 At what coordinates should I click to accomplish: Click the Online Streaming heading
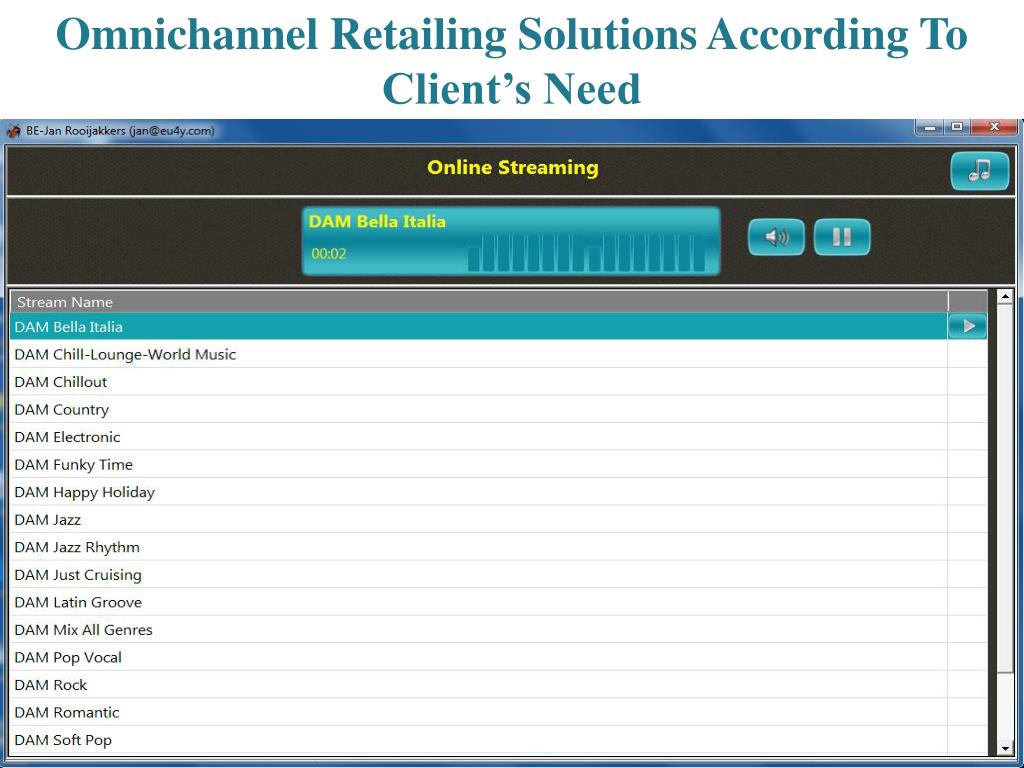click(x=513, y=167)
